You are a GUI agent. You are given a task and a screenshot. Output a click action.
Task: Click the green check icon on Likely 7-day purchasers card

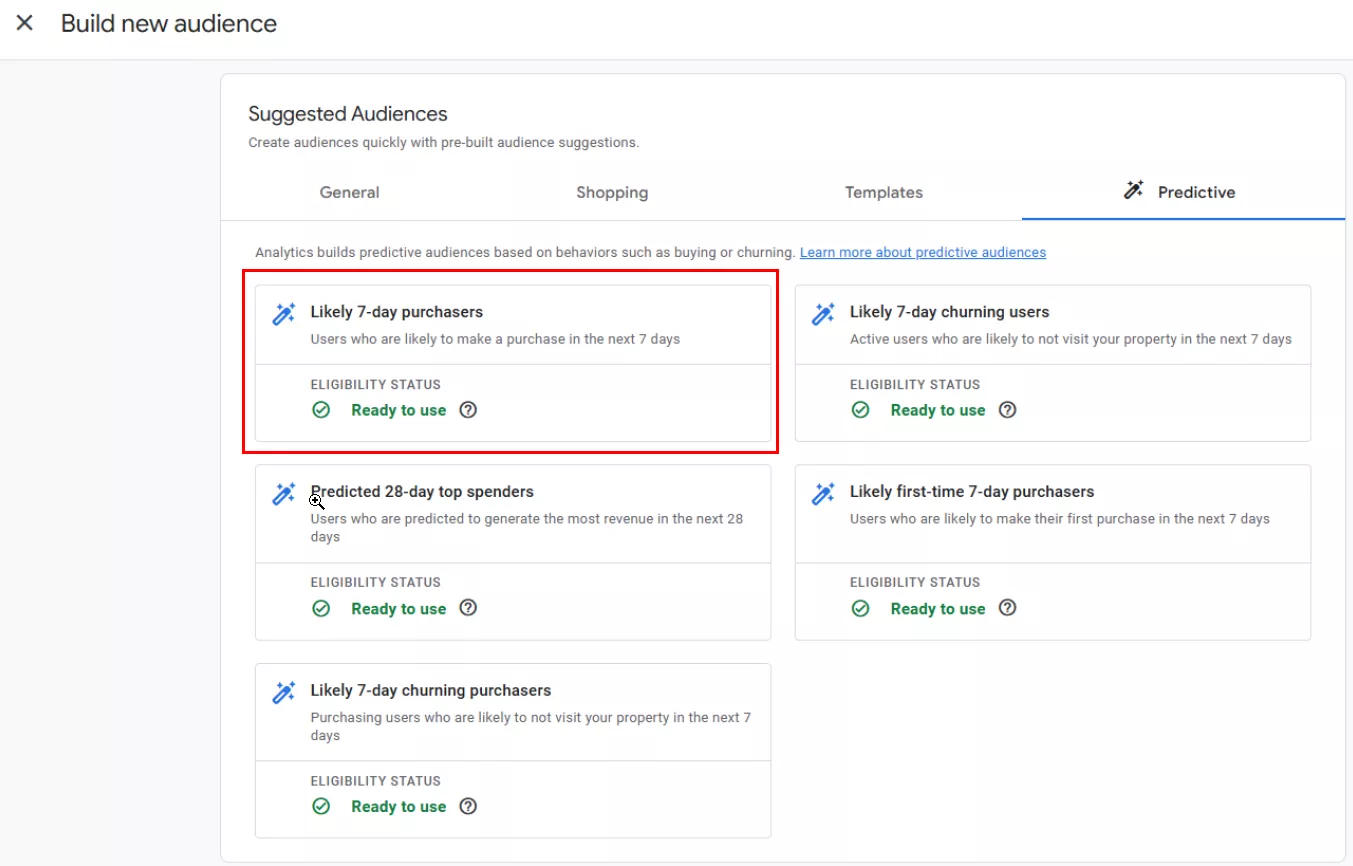(321, 410)
